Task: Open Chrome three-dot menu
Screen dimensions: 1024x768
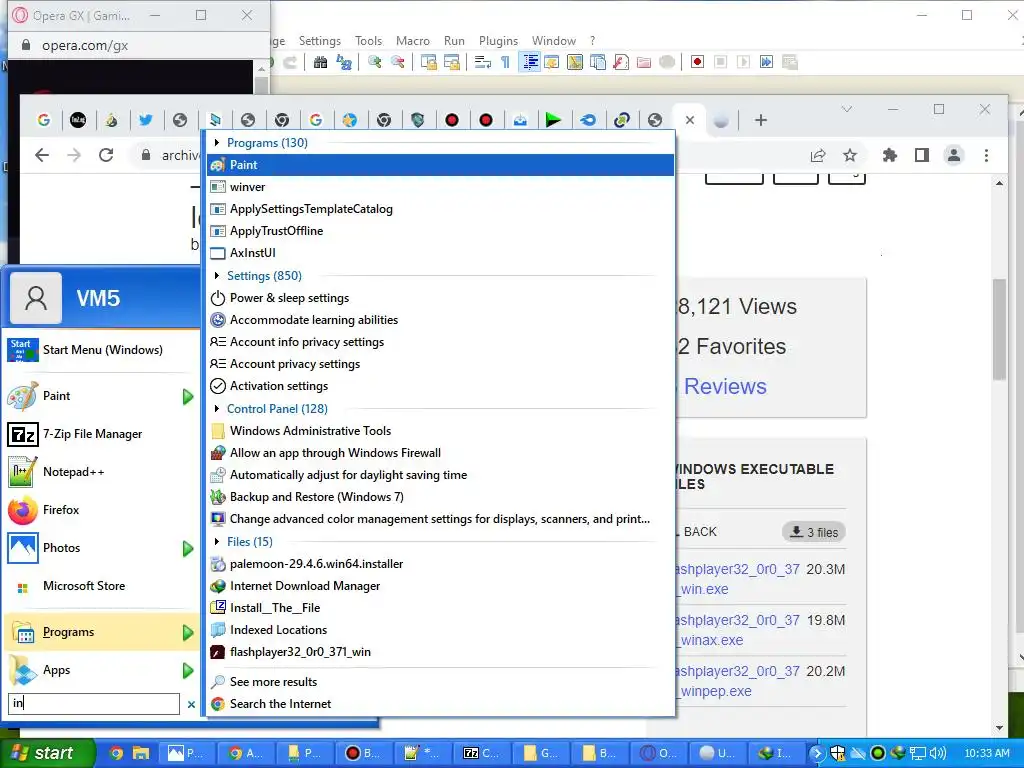Action: 986,155
